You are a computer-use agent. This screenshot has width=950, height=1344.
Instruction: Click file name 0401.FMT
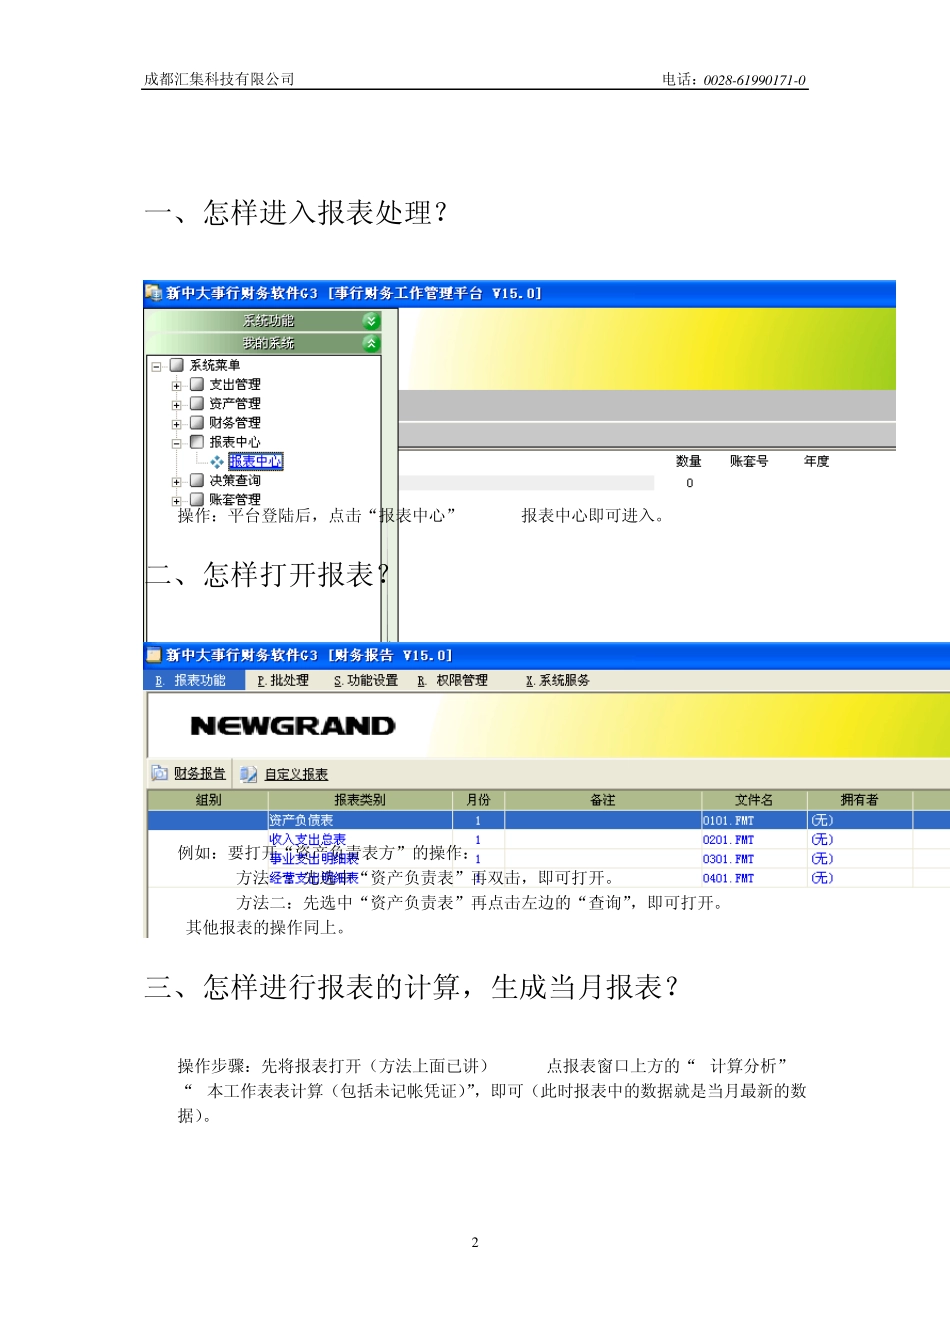point(728,878)
